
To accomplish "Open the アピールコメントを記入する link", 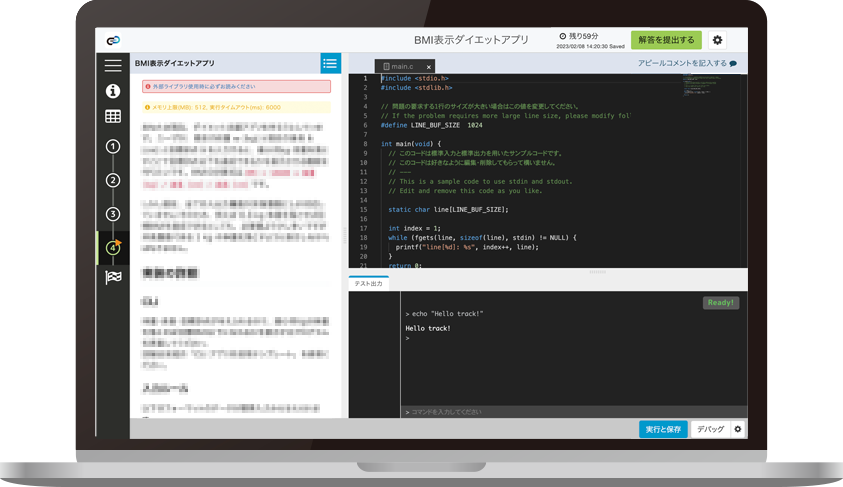I will (x=686, y=63).
